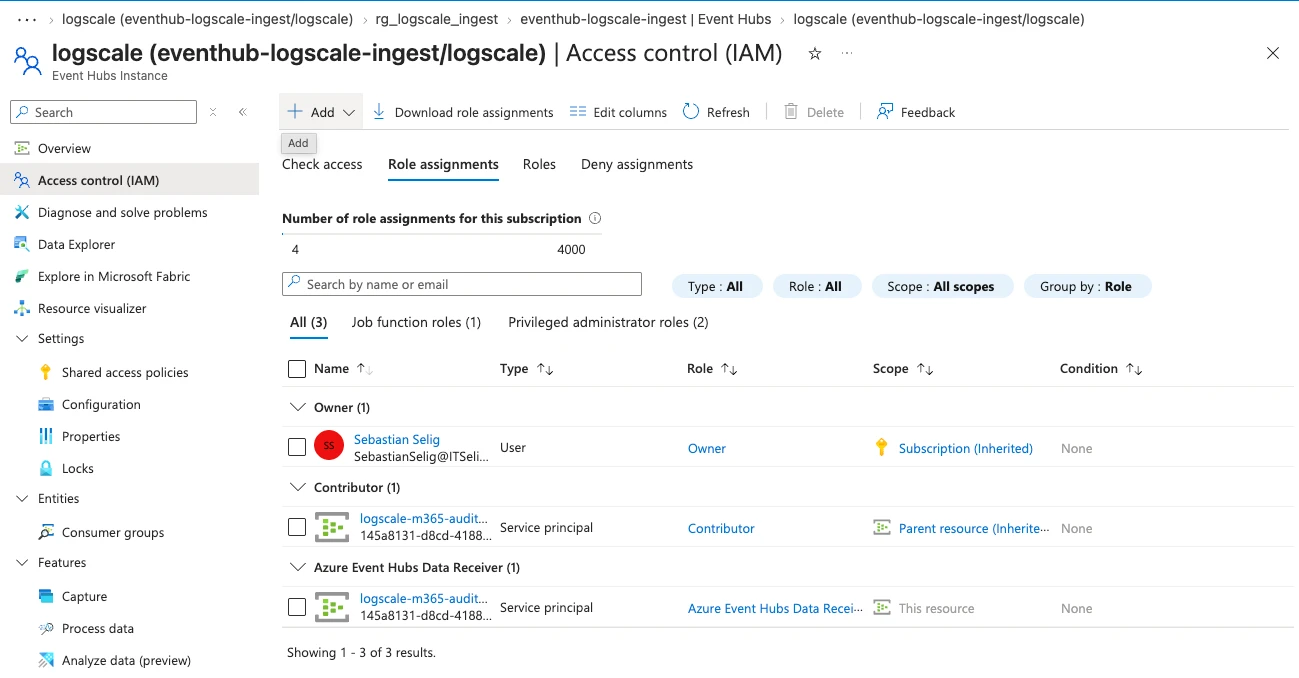
Task: Click the Feedback button
Action: 916,112
